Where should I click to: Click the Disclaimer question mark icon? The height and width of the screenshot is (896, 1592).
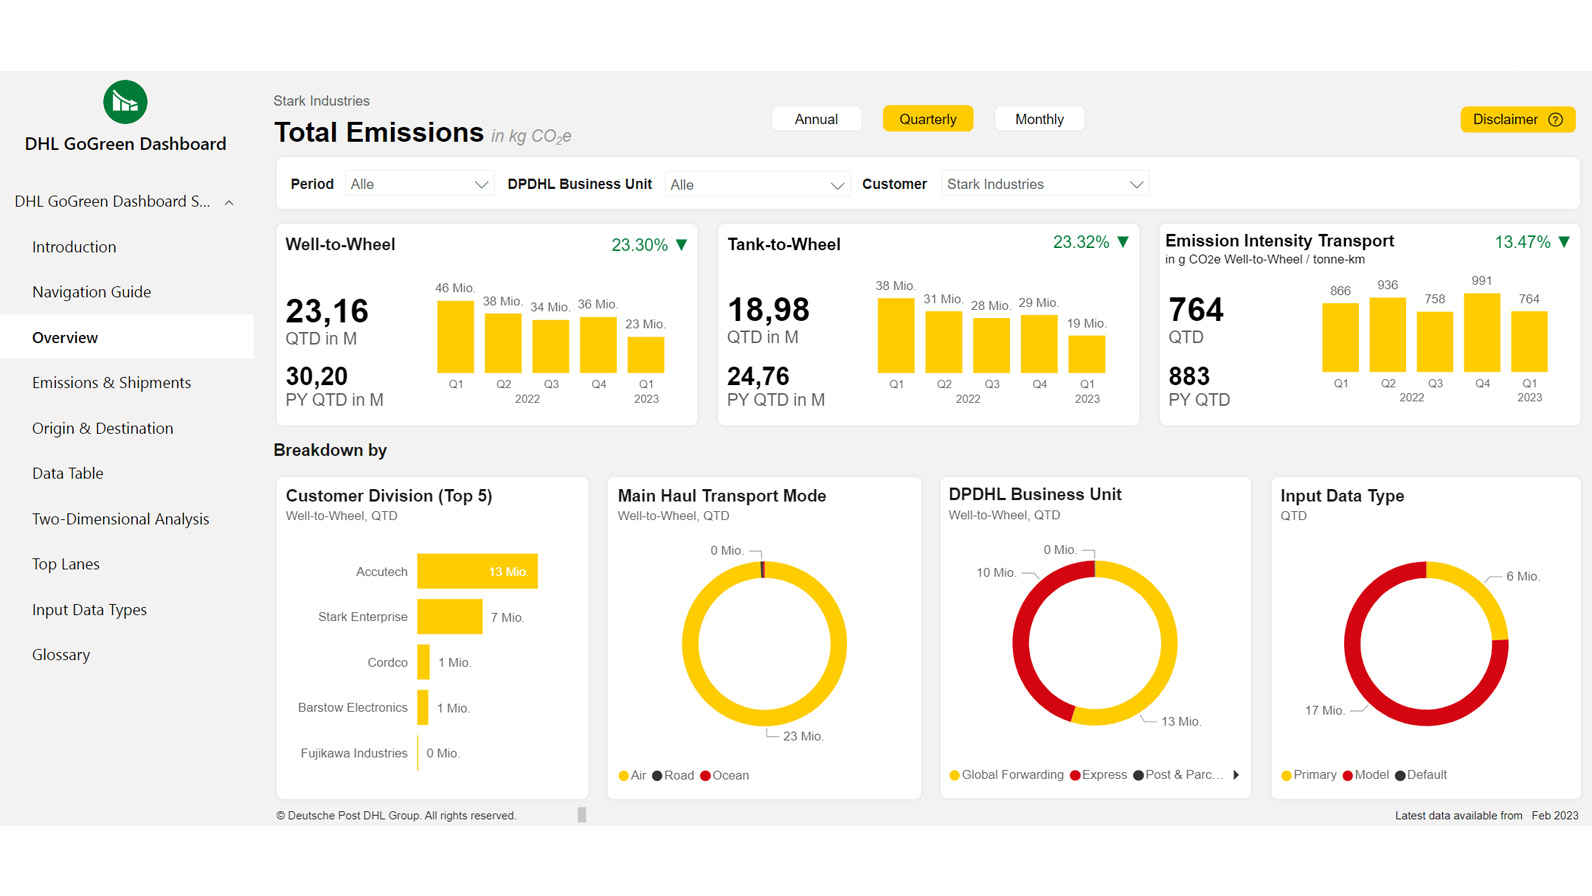(x=1555, y=120)
